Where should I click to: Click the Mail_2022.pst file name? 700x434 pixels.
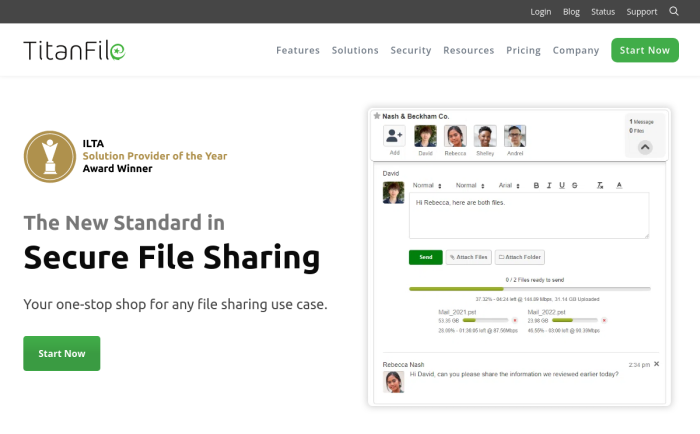(546, 312)
